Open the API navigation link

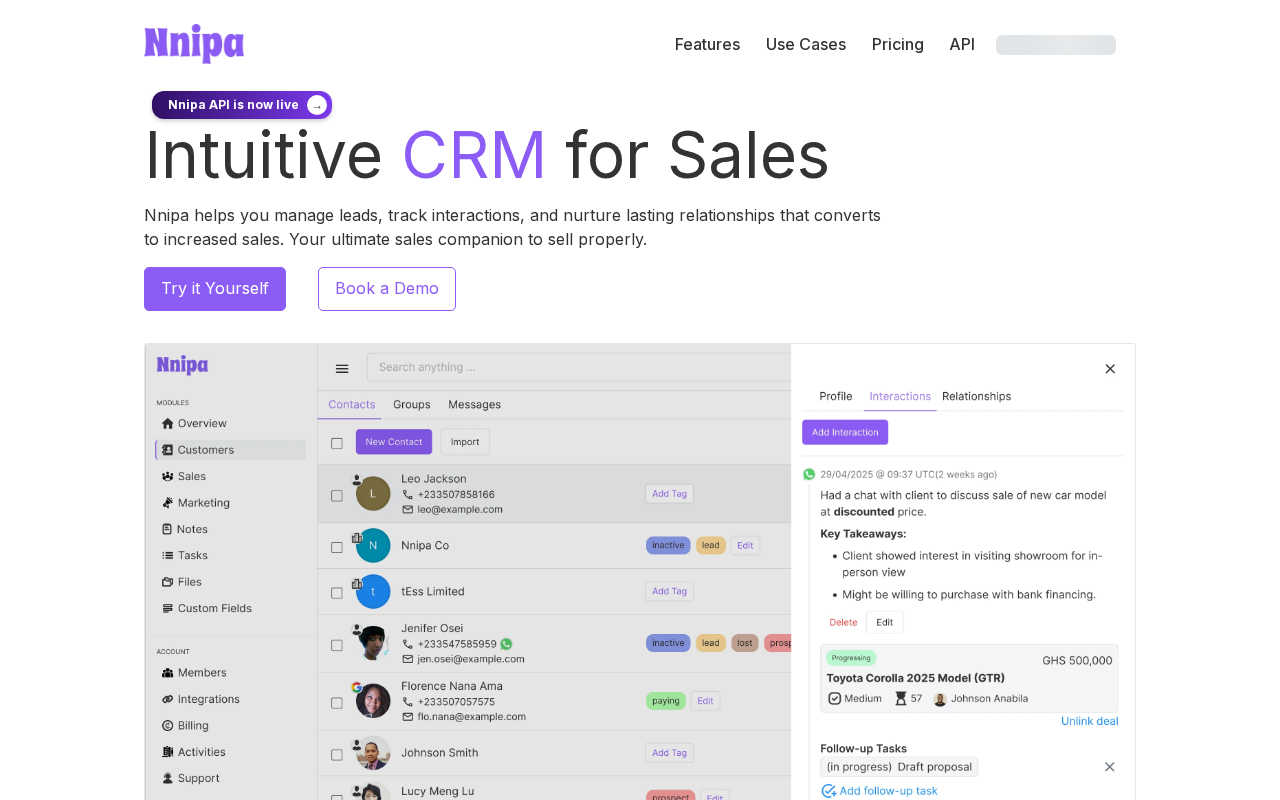(x=962, y=44)
